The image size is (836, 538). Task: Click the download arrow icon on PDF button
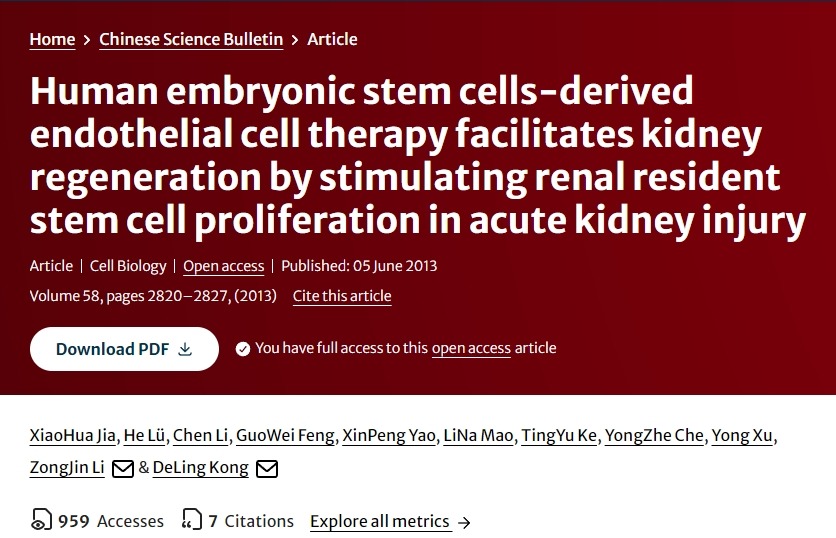click(185, 349)
